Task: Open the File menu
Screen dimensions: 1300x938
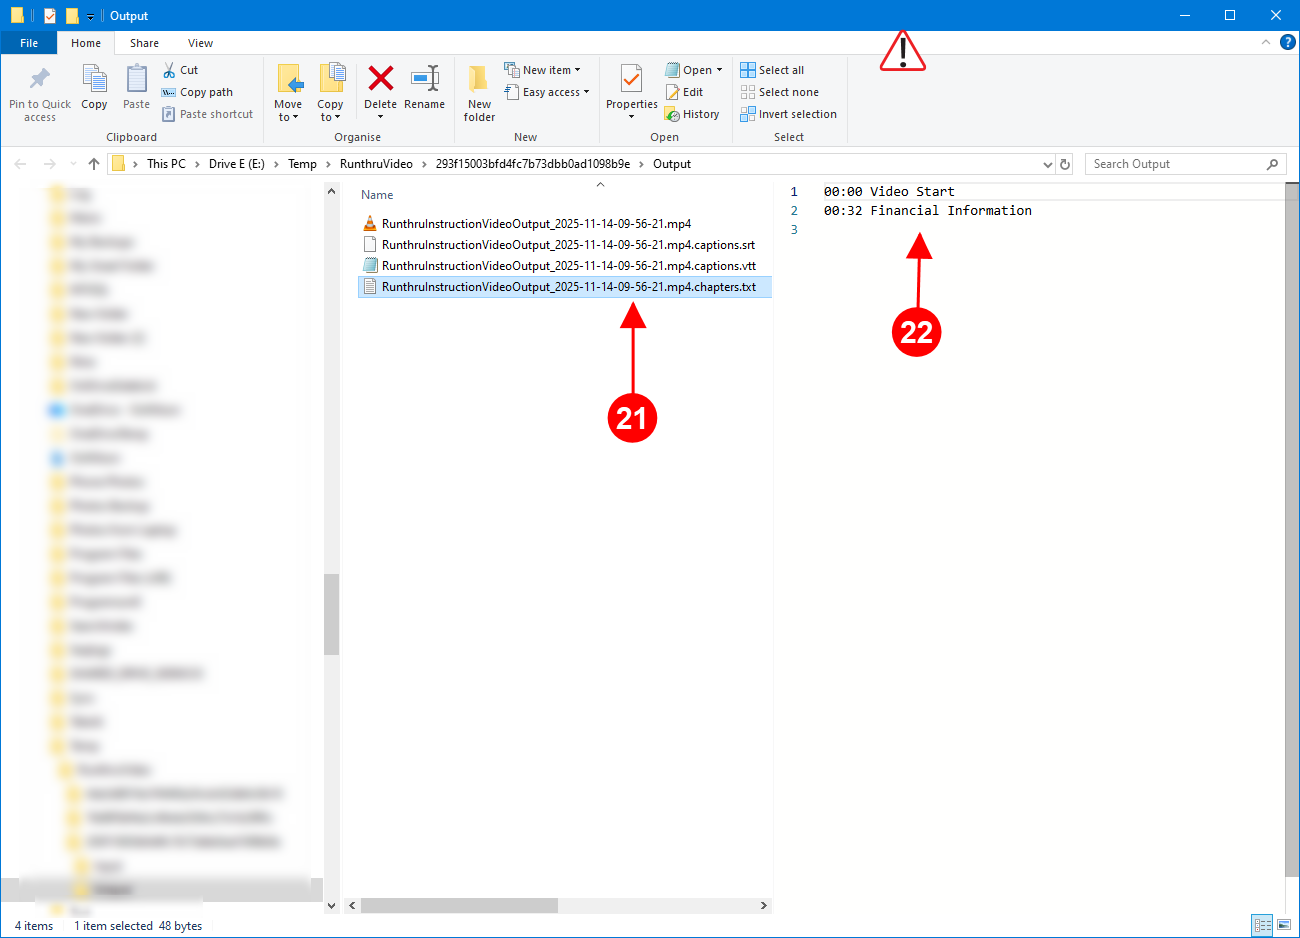Action: [x=29, y=43]
